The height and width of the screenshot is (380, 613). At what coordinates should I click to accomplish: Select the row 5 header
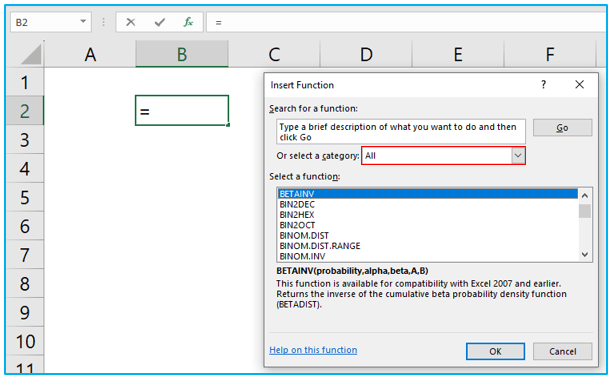click(x=25, y=197)
